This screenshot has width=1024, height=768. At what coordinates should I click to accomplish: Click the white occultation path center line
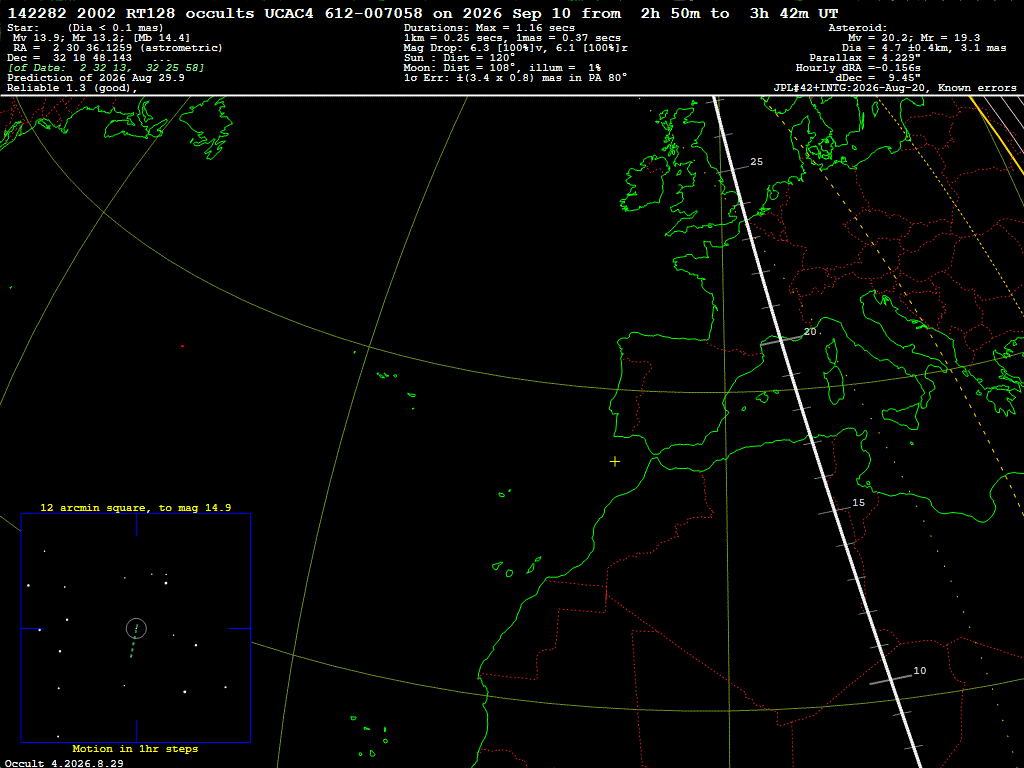tap(816, 431)
